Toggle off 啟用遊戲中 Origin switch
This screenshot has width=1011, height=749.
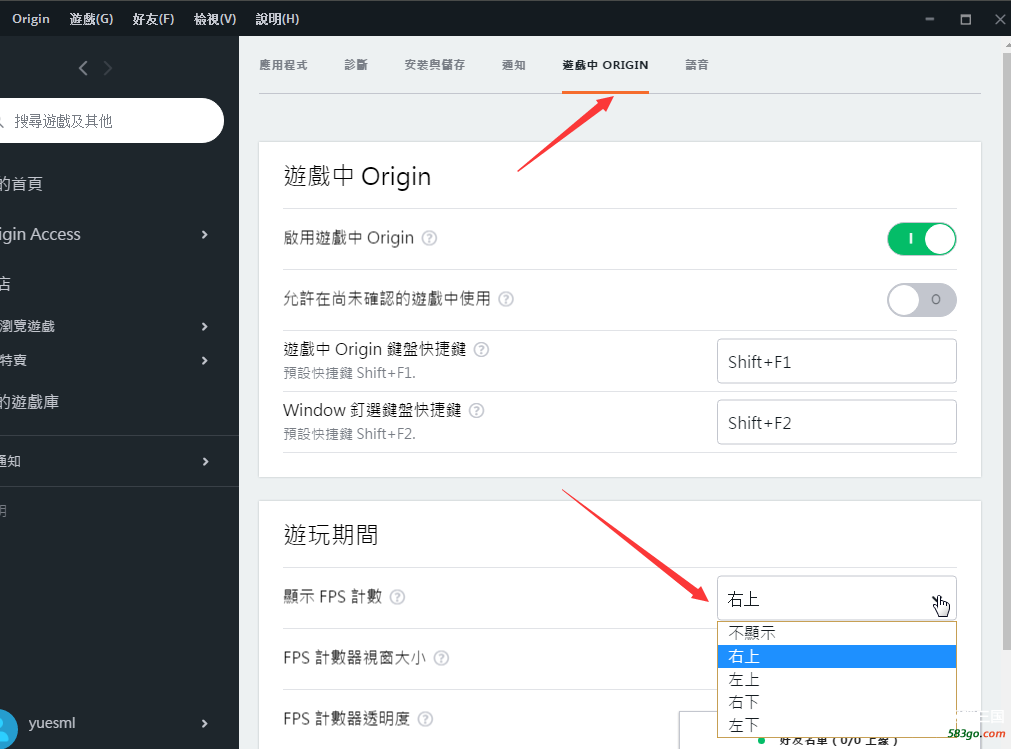[x=921, y=239]
